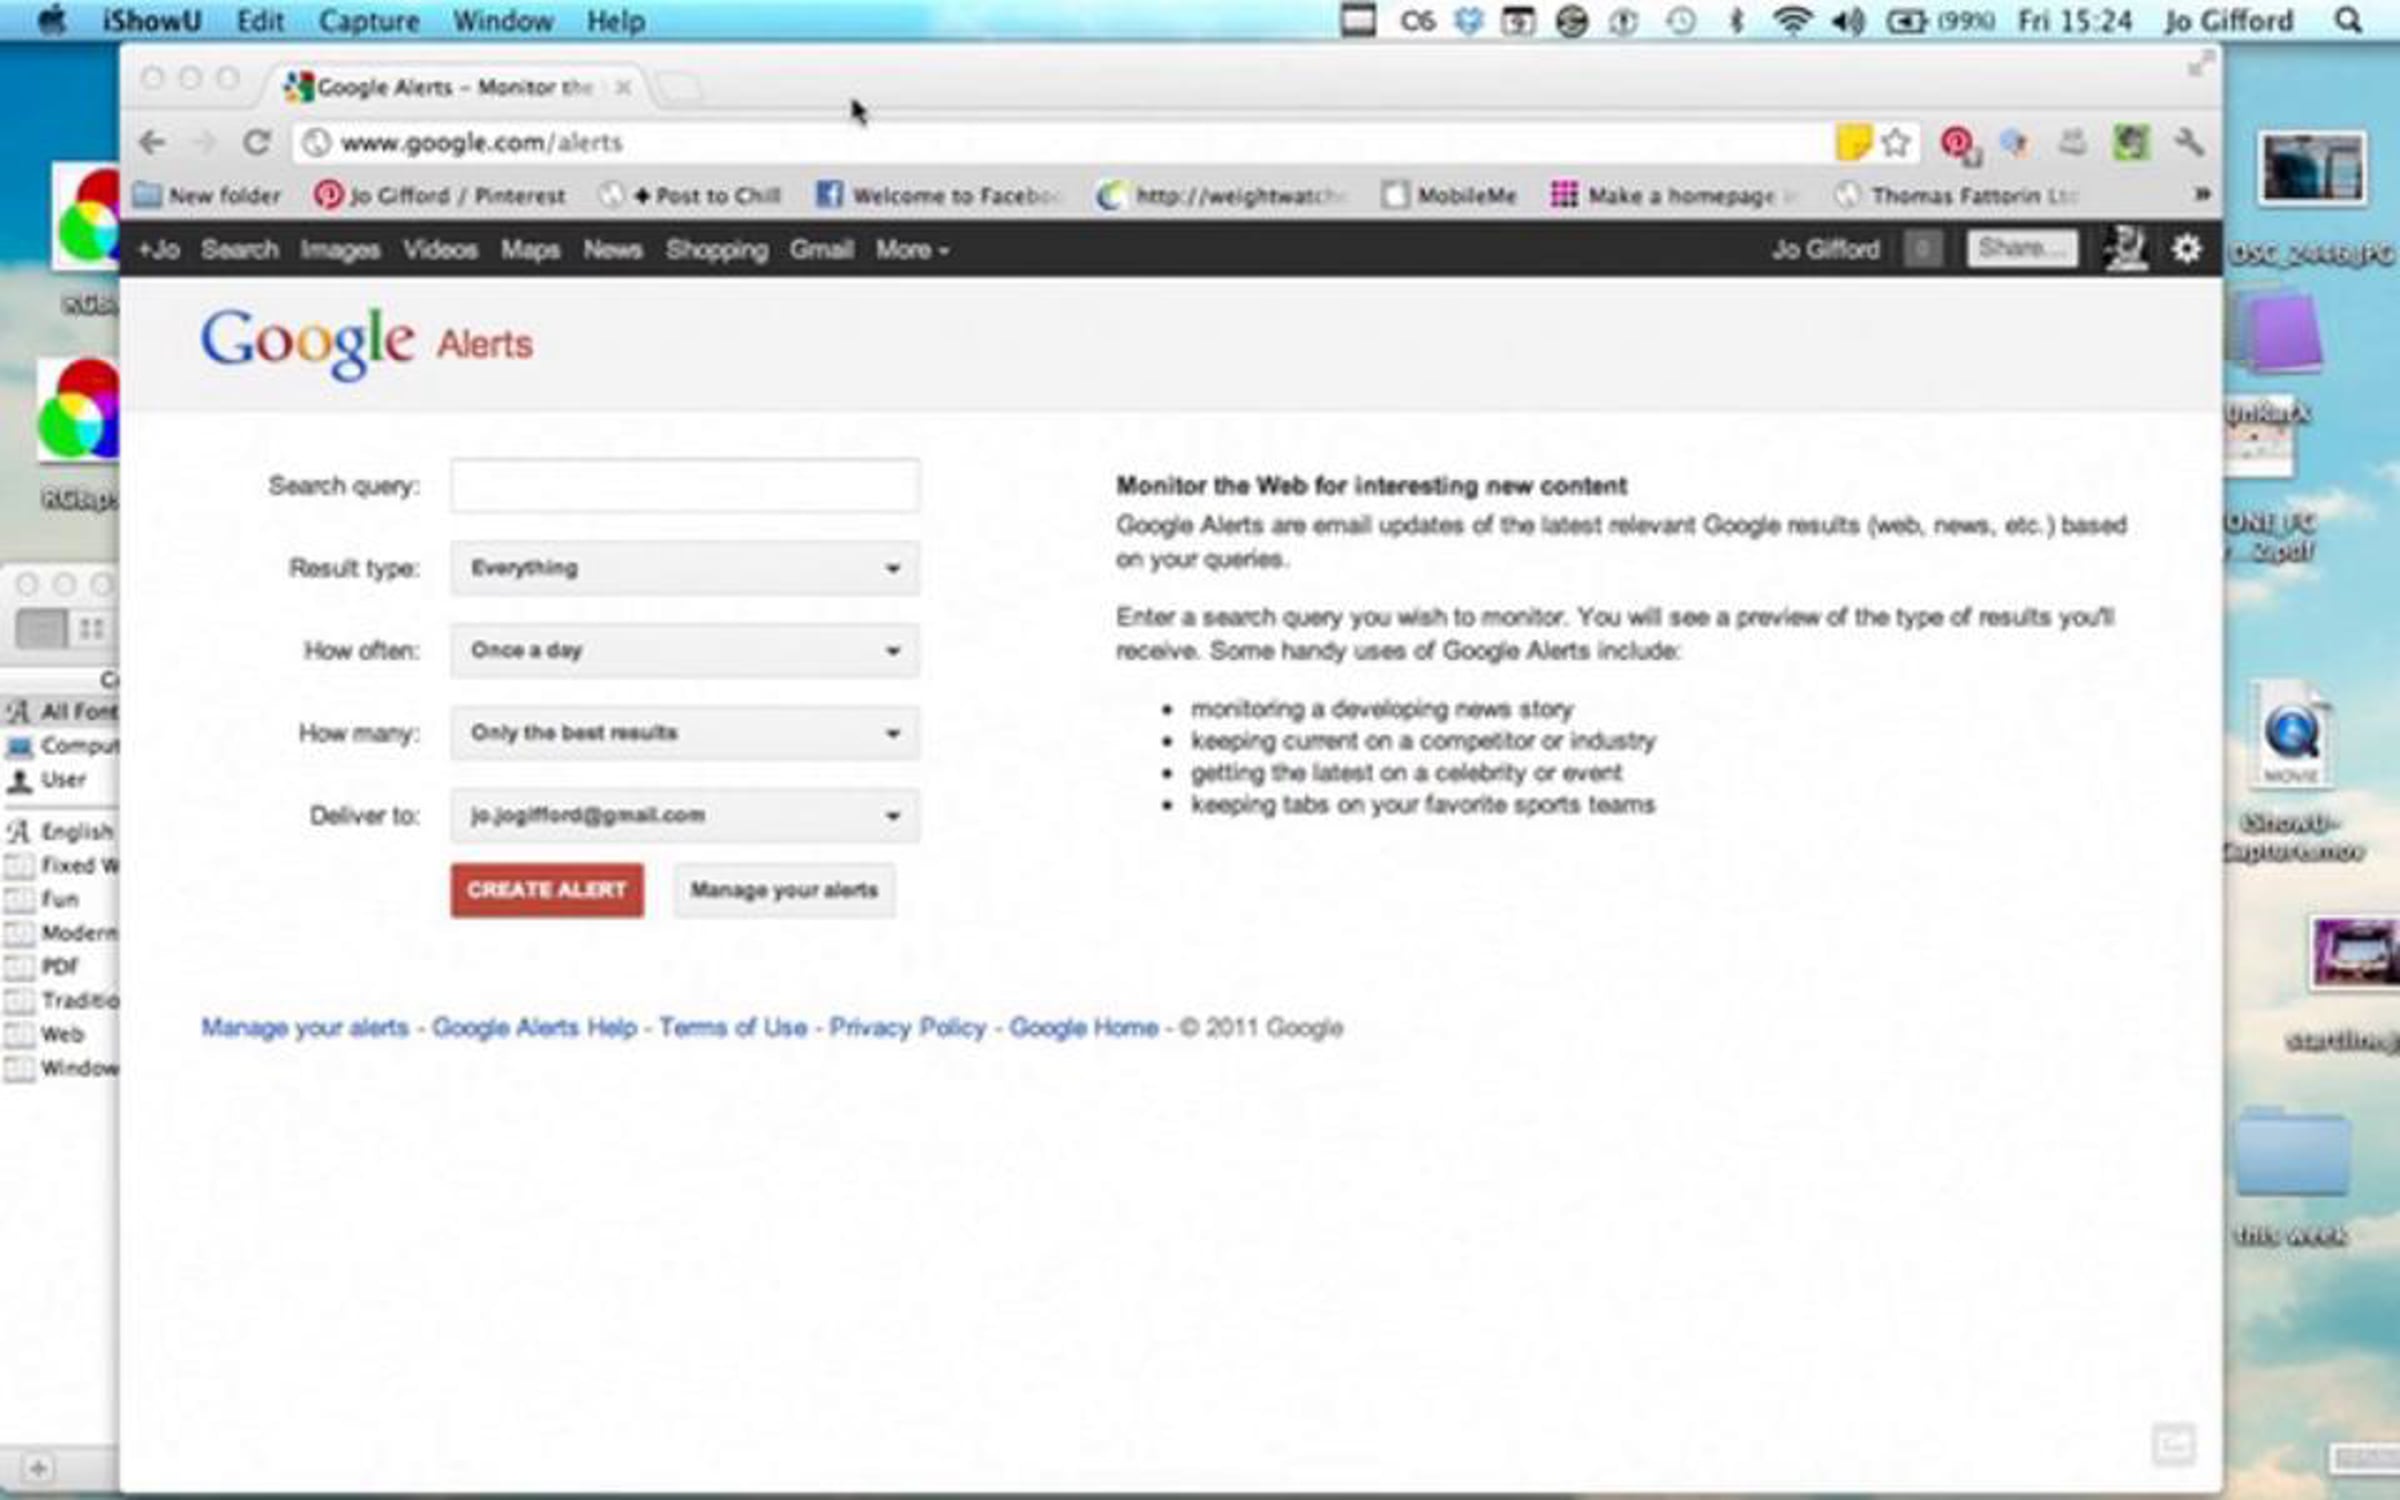Click the battery status icon
The image size is (2400, 1500).
tap(1906, 21)
